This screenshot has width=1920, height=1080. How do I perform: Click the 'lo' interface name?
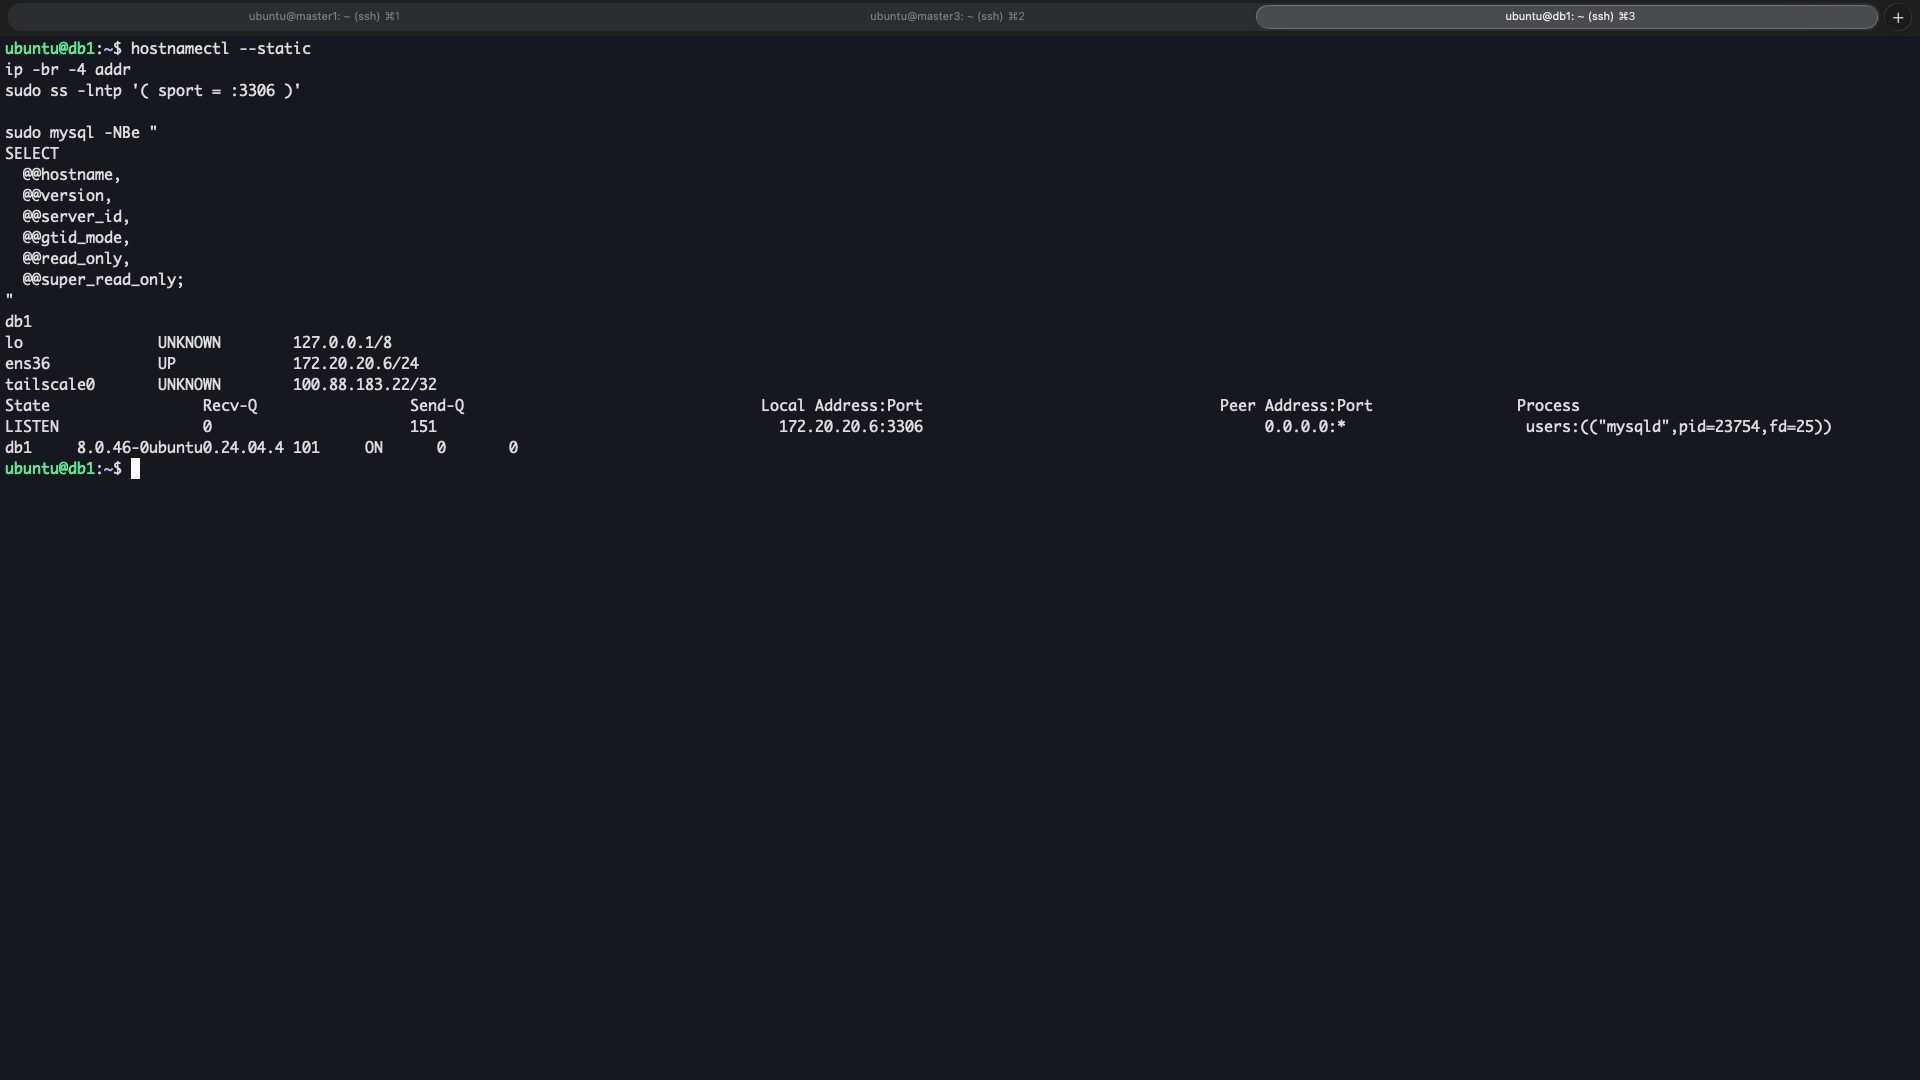point(13,343)
